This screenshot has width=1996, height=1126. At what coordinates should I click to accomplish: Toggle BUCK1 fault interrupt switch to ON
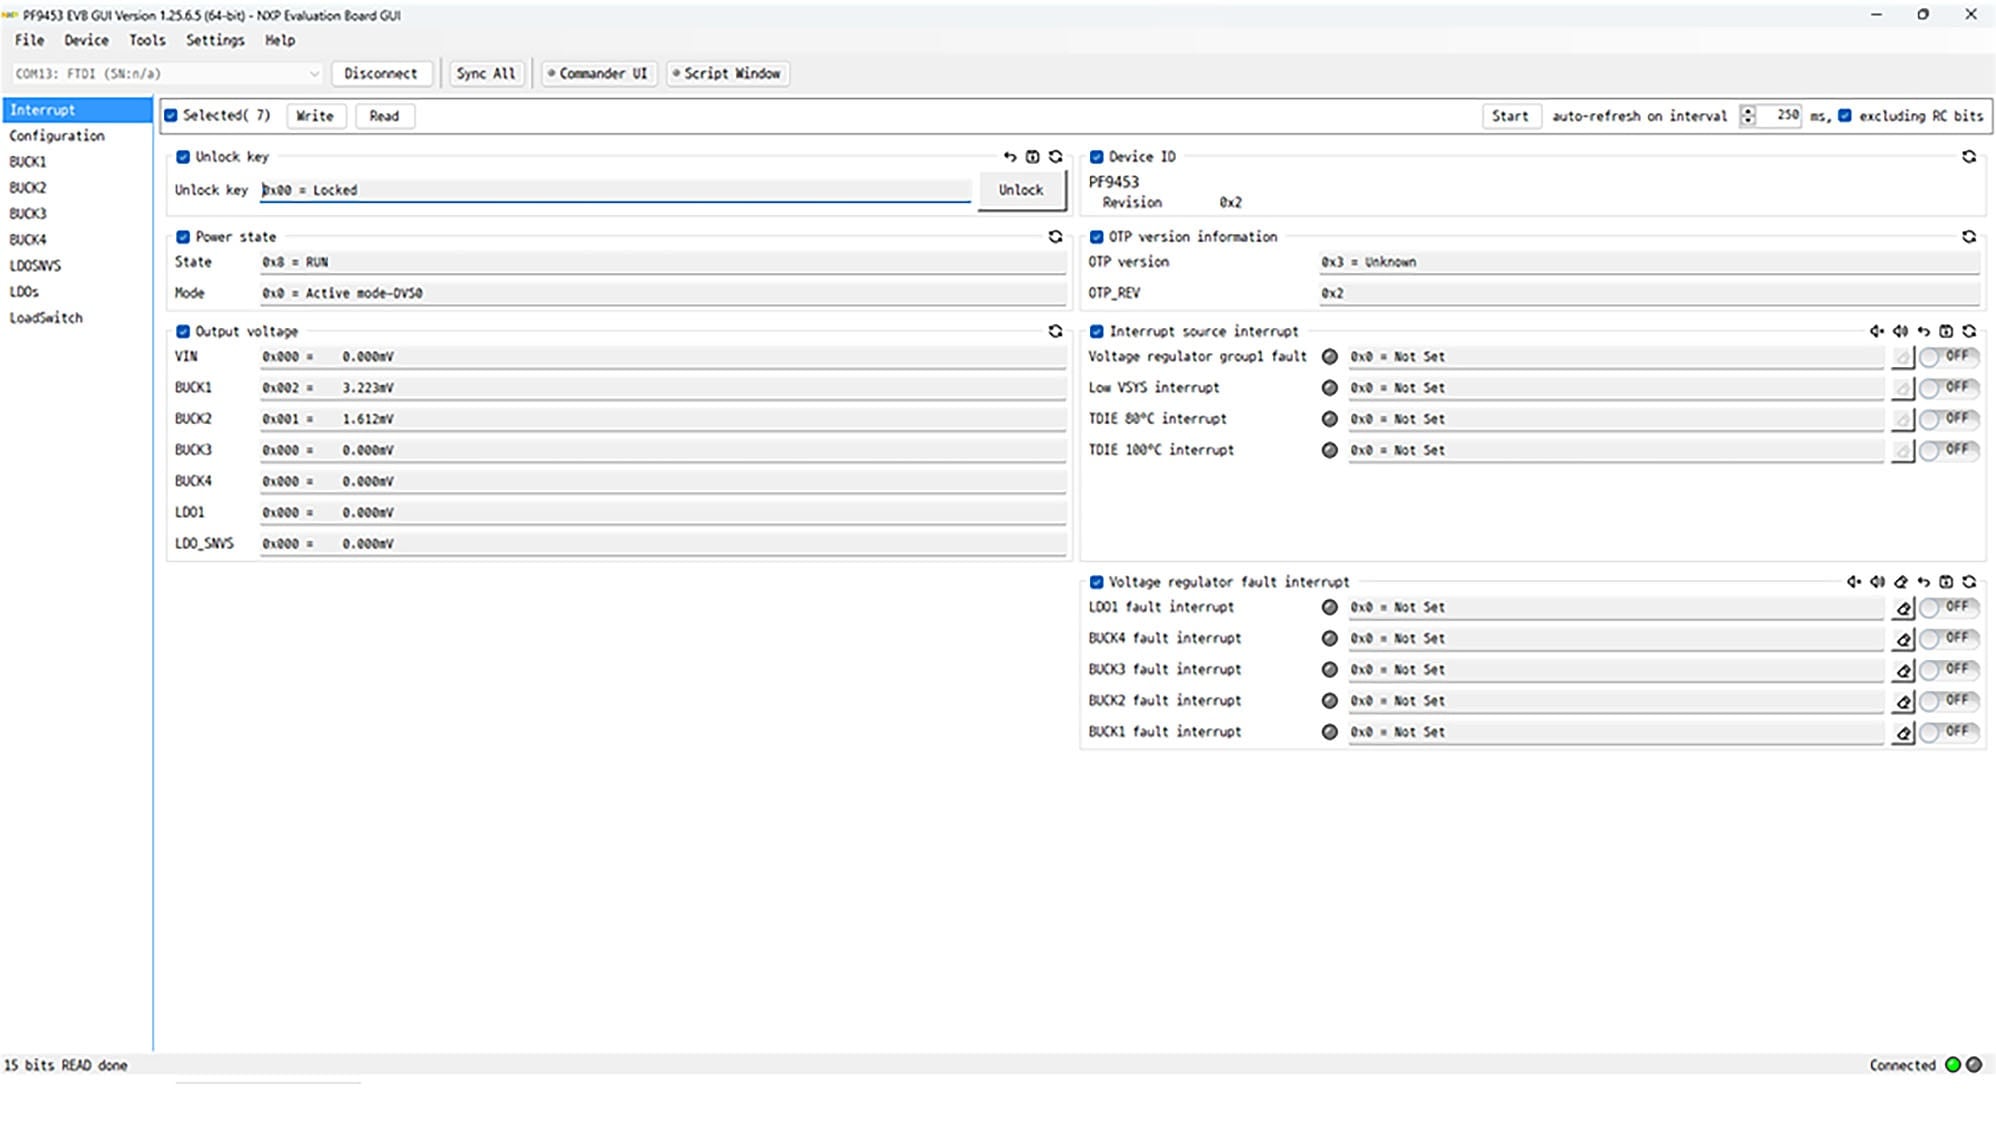click(1948, 731)
